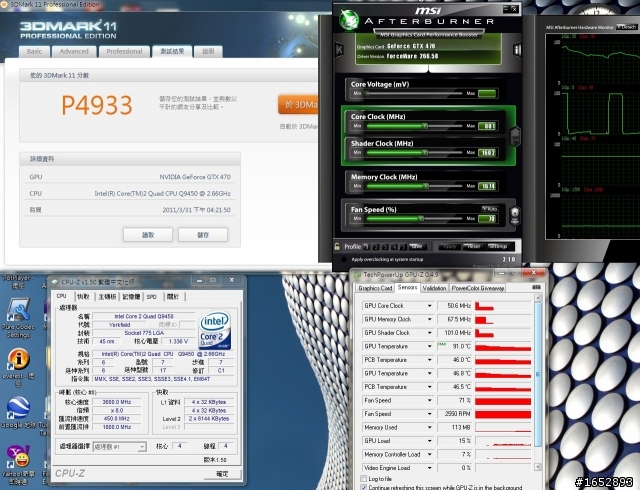This screenshot has height=490, width=640.
Task: Open the Google Earth desktop shortcut
Action: 18,412
